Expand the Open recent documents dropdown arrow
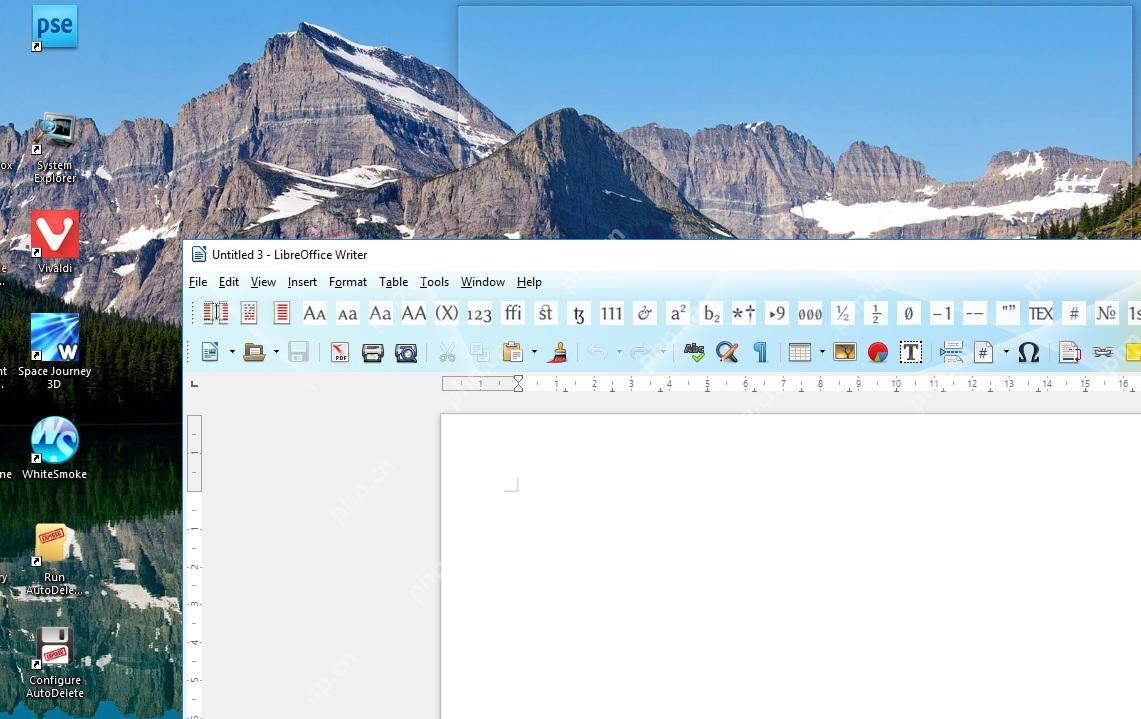 tap(276, 352)
